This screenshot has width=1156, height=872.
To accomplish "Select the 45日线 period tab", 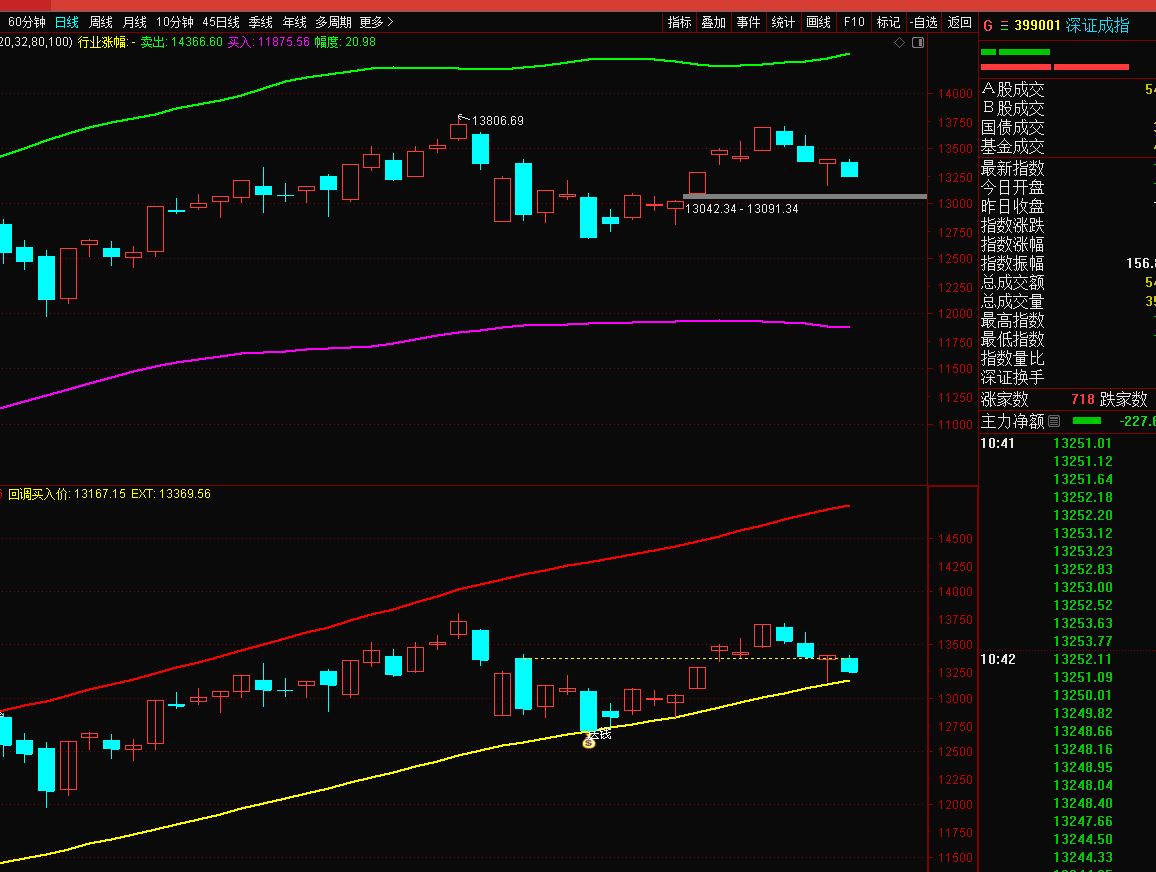I will (221, 22).
